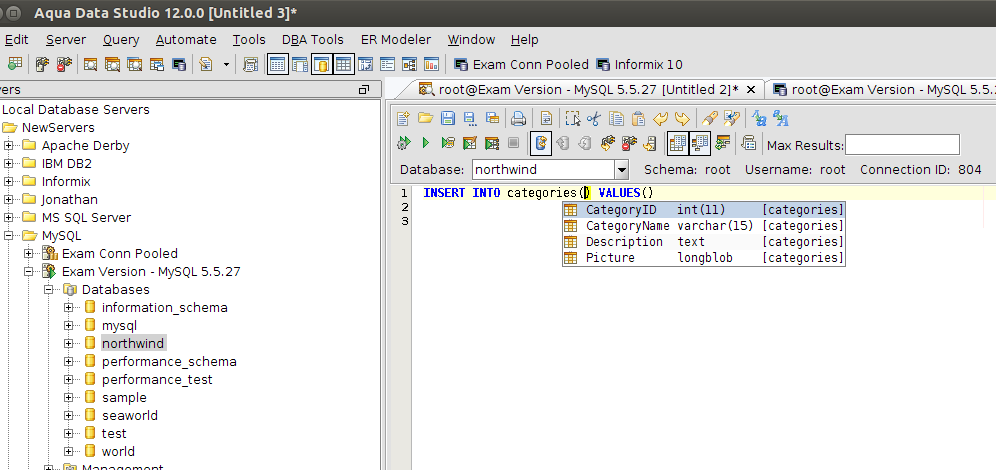This screenshot has width=996, height=470.
Task: Open the small dropdown arrow in main toolbar
Action: click(225, 64)
